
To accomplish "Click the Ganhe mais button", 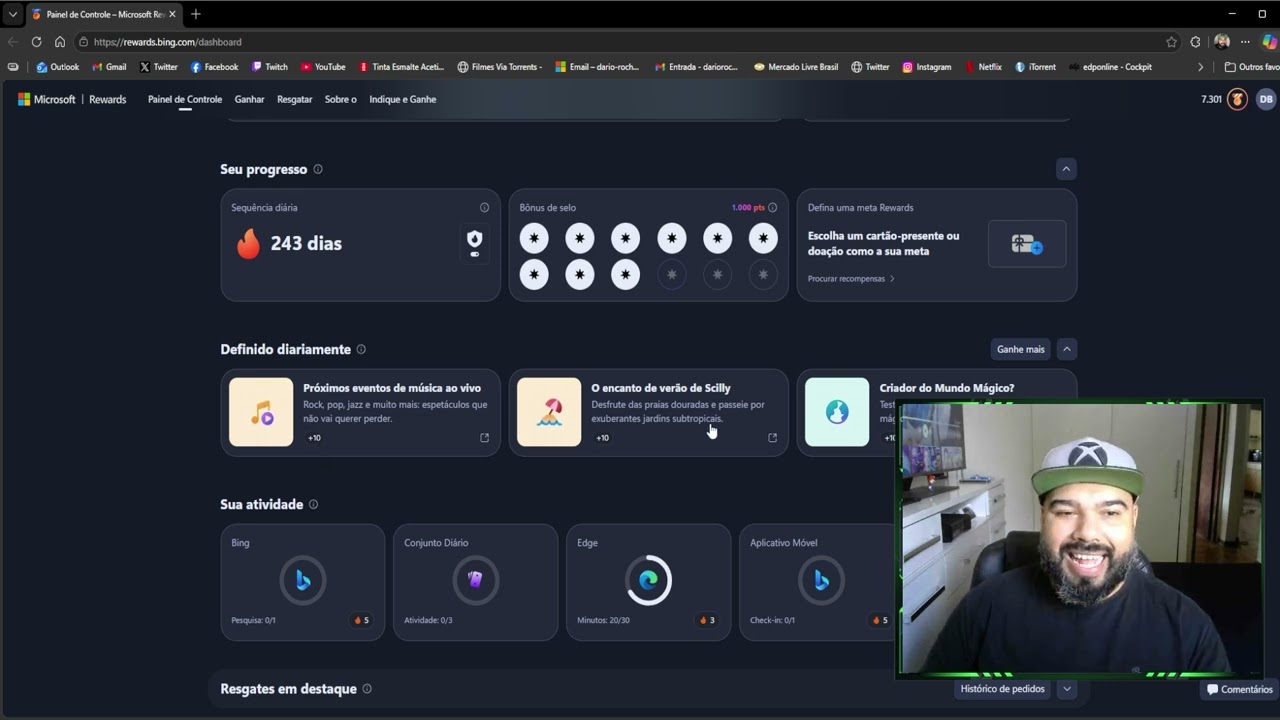I will pos(1020,349).
